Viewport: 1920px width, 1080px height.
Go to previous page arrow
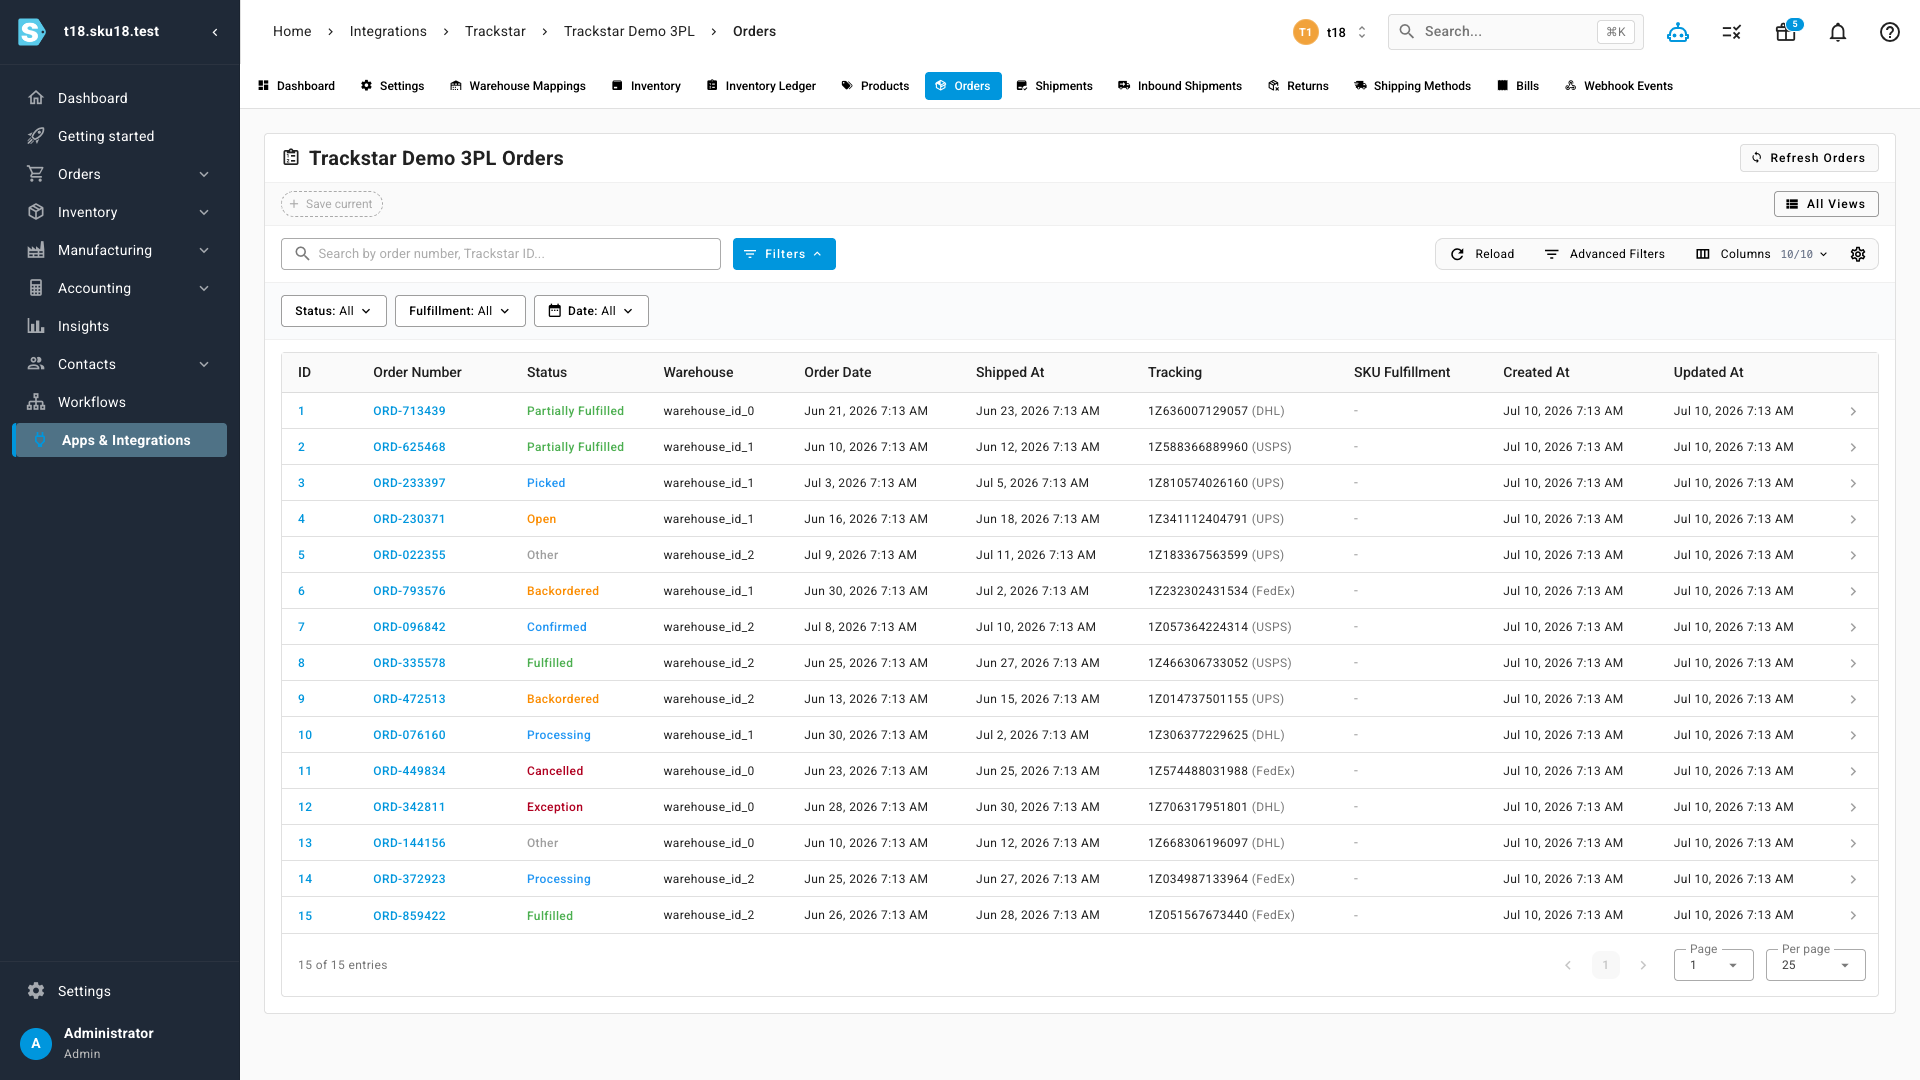tap(1568, 965)
